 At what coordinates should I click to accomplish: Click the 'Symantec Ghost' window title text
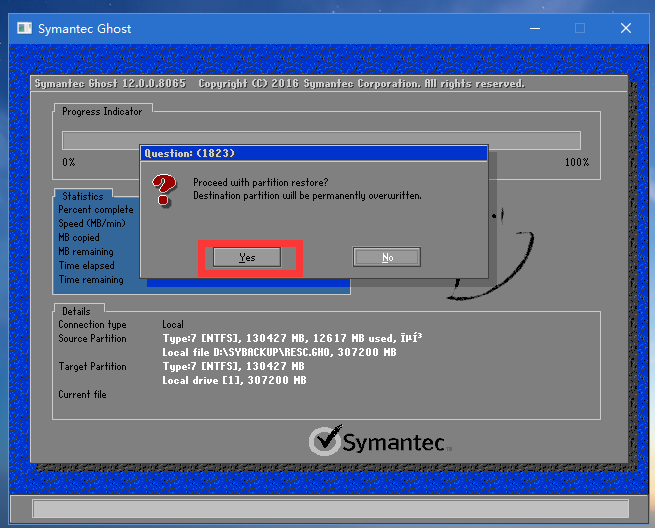(85, 29)
